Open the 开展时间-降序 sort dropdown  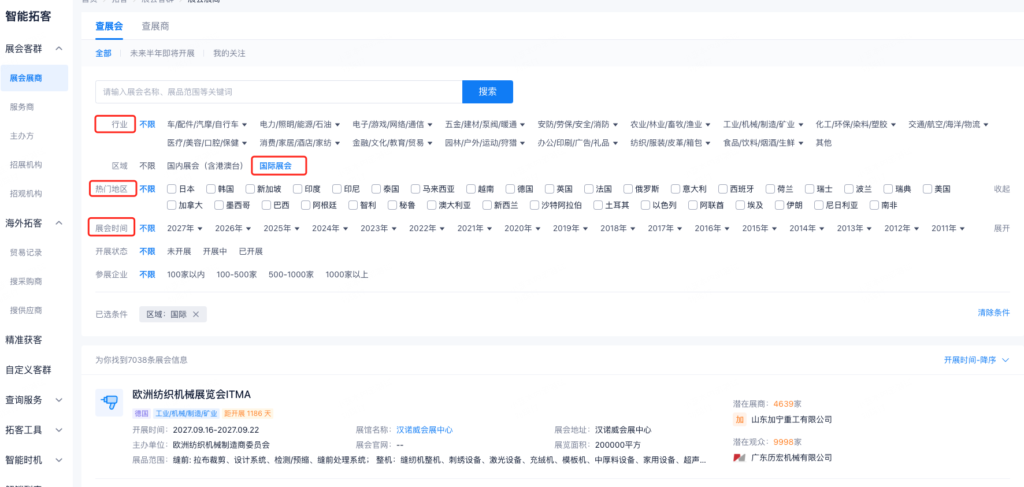[976, 359]
